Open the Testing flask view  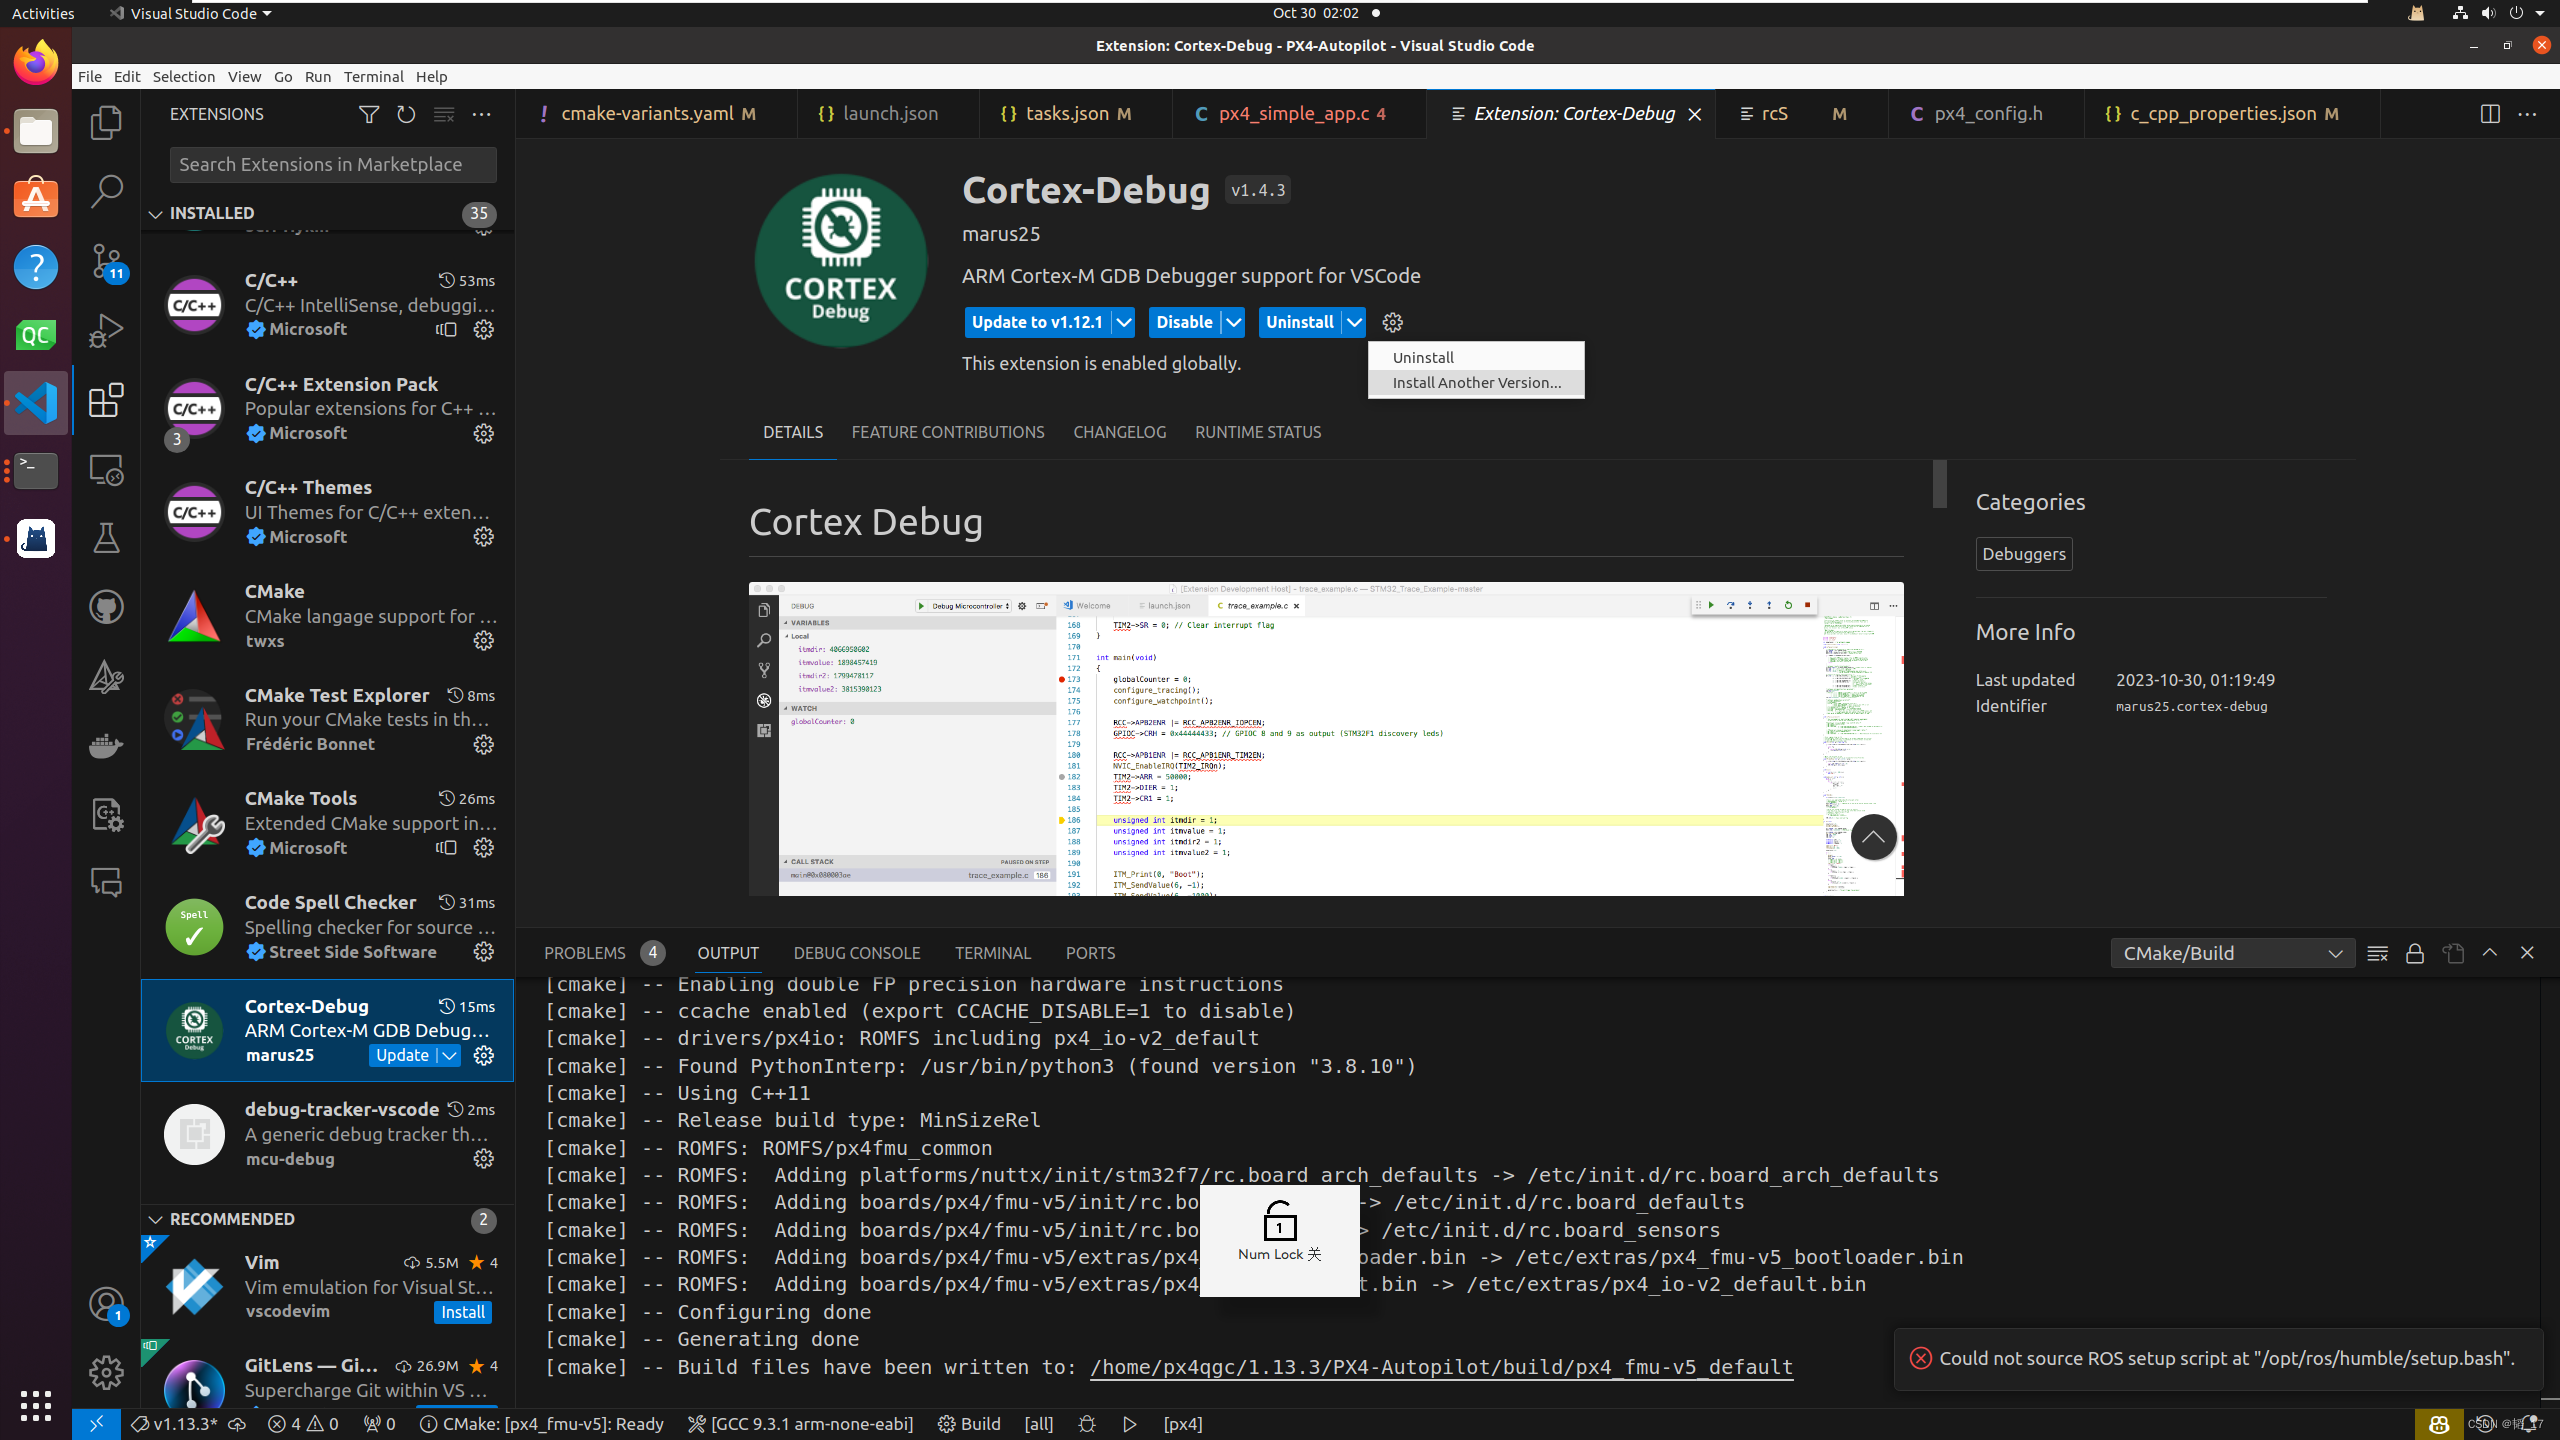click(106, 538)
